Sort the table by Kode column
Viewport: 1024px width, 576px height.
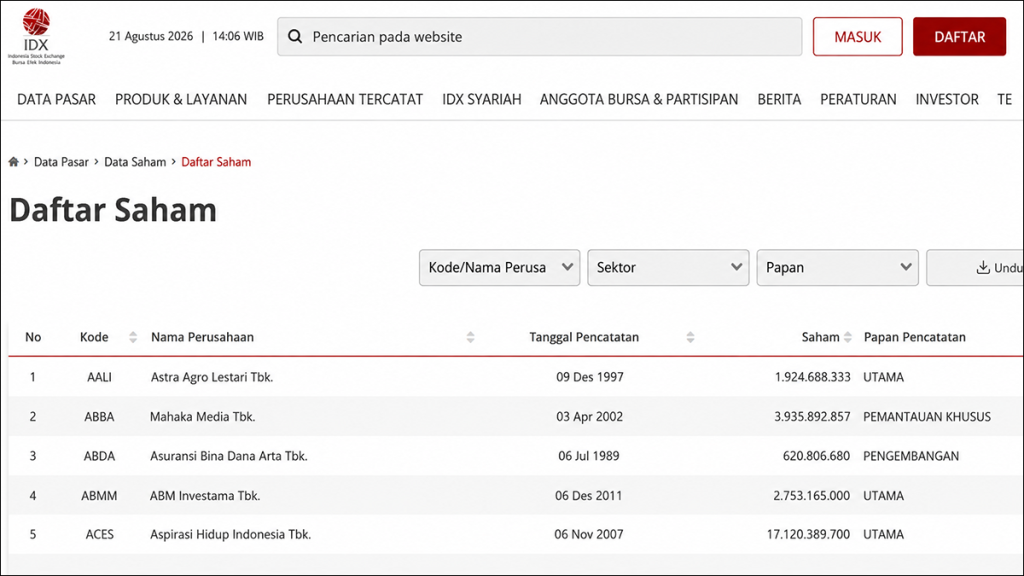pos(133,337)
